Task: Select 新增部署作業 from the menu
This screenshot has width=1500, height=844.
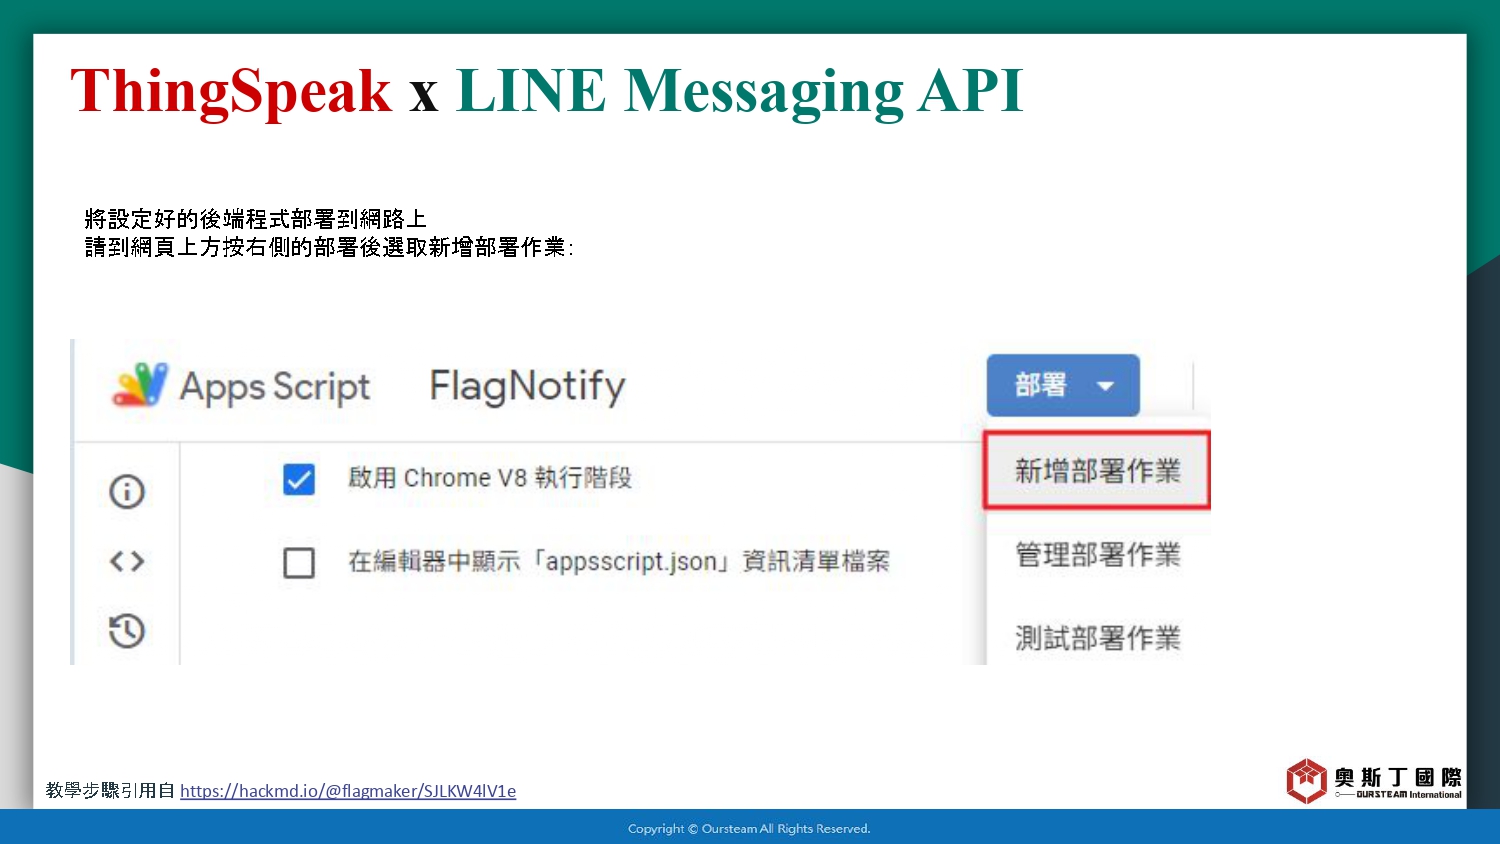Action: click(1097, 471)
